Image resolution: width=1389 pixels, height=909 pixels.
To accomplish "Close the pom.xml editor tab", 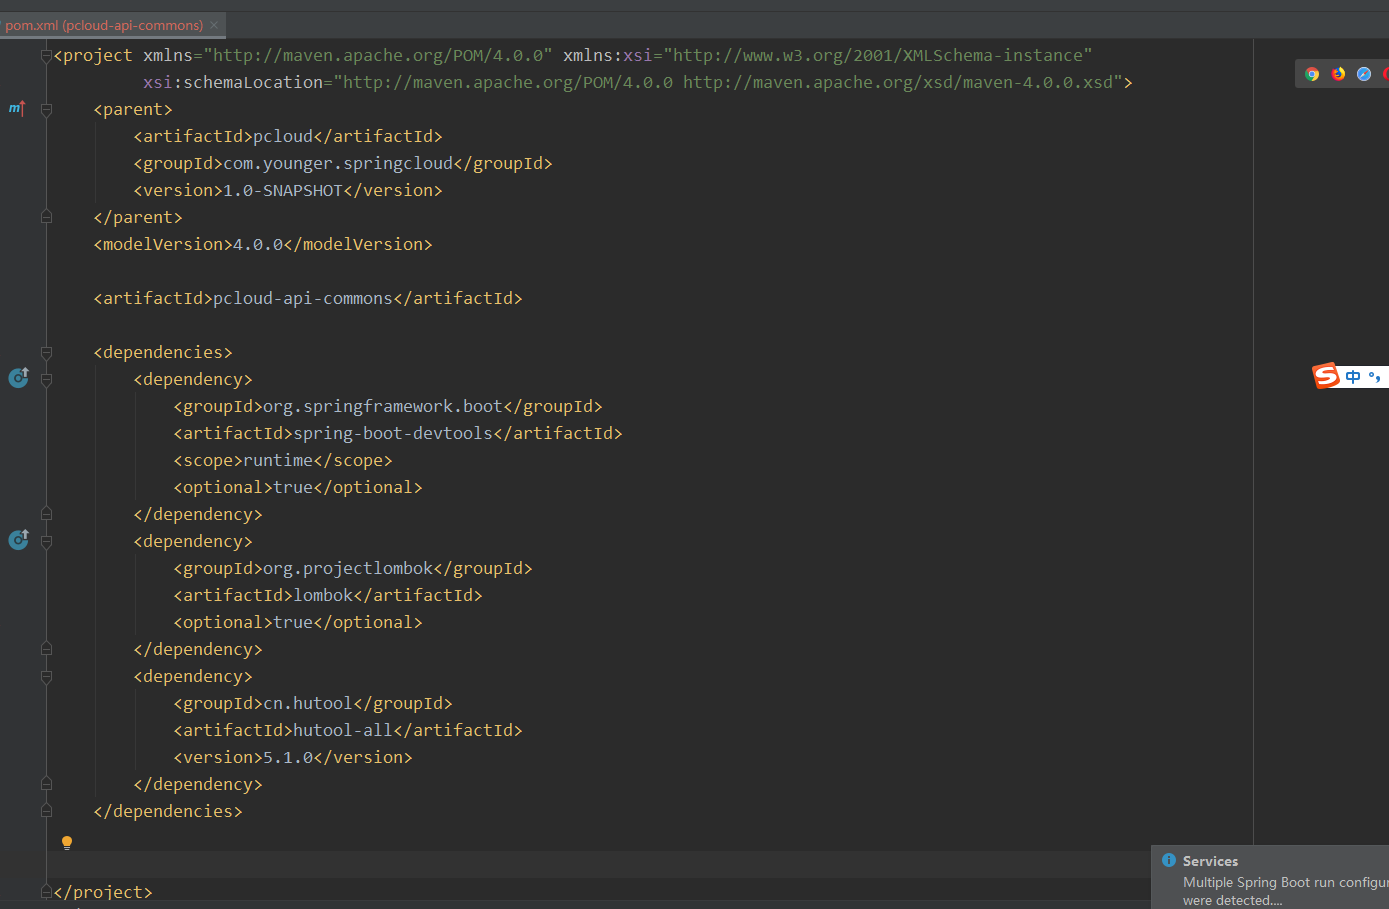I will 214,25.
